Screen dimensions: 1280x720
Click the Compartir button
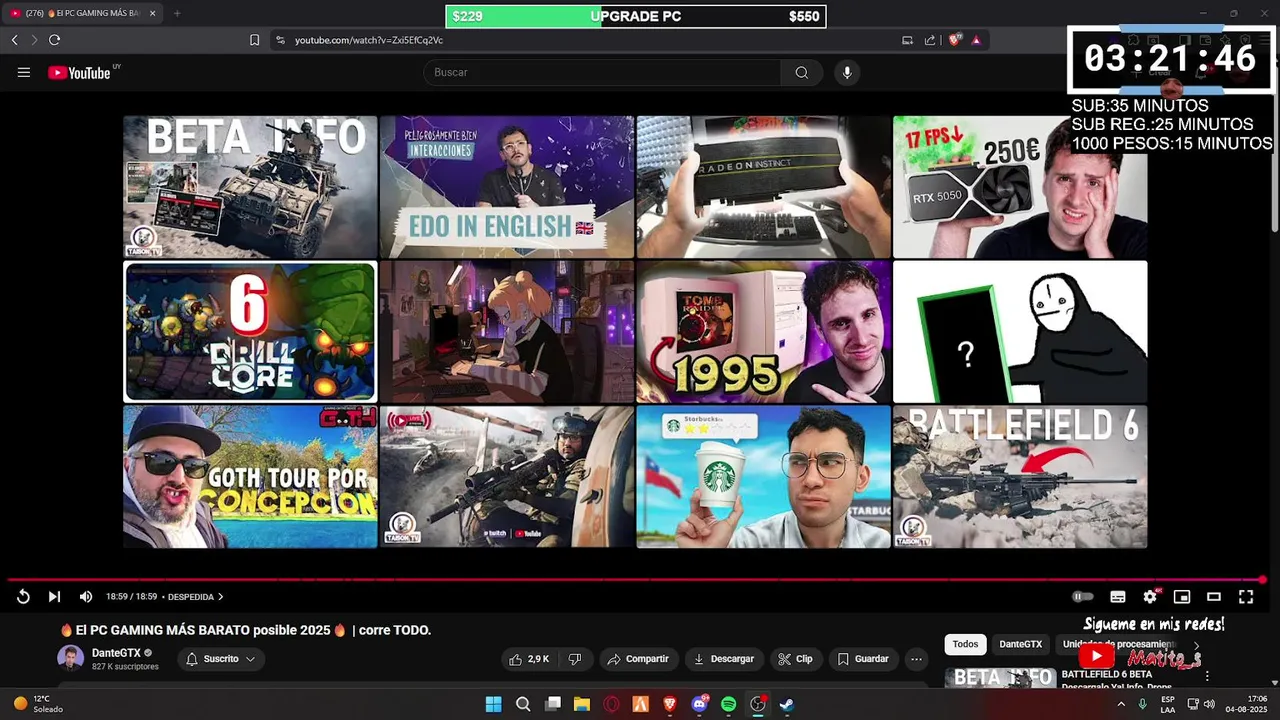tap(638, 659)
